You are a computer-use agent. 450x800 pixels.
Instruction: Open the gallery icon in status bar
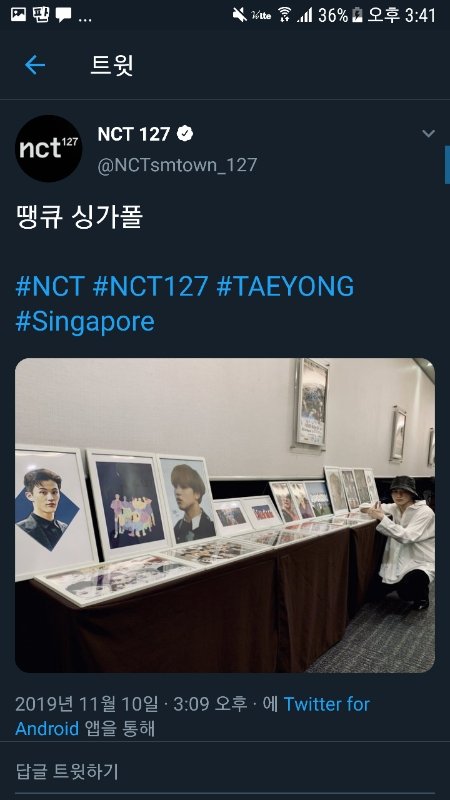pos(18,14)
